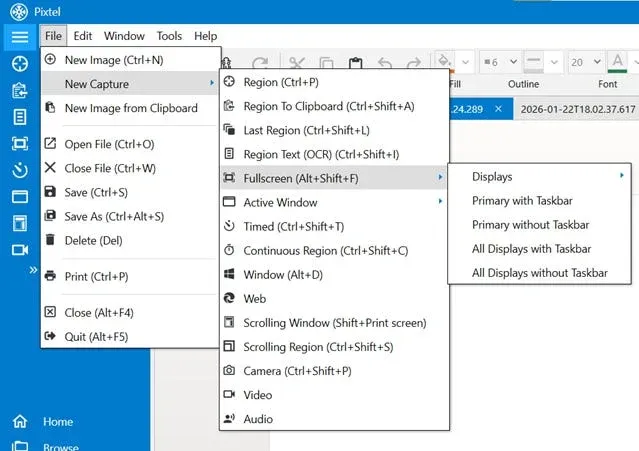The image size is (639, 451).
Task: Open the File menu
Action: click(53, 36)
